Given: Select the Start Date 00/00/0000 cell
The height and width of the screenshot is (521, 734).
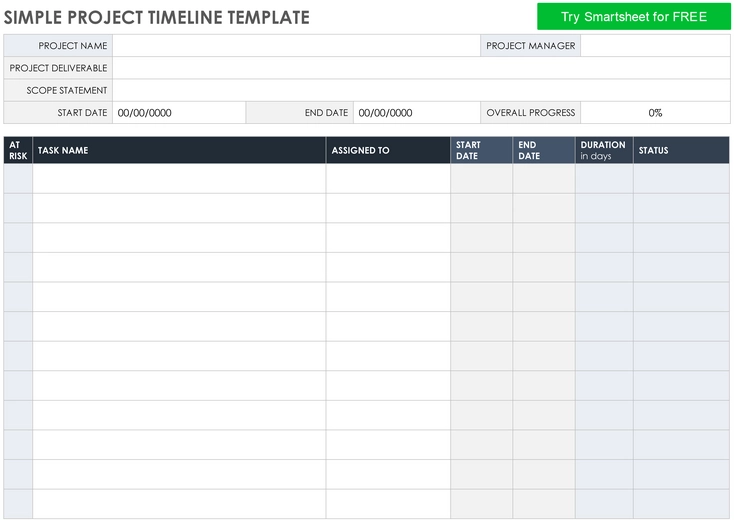Looking at the screenshot, I should (179, 113).
